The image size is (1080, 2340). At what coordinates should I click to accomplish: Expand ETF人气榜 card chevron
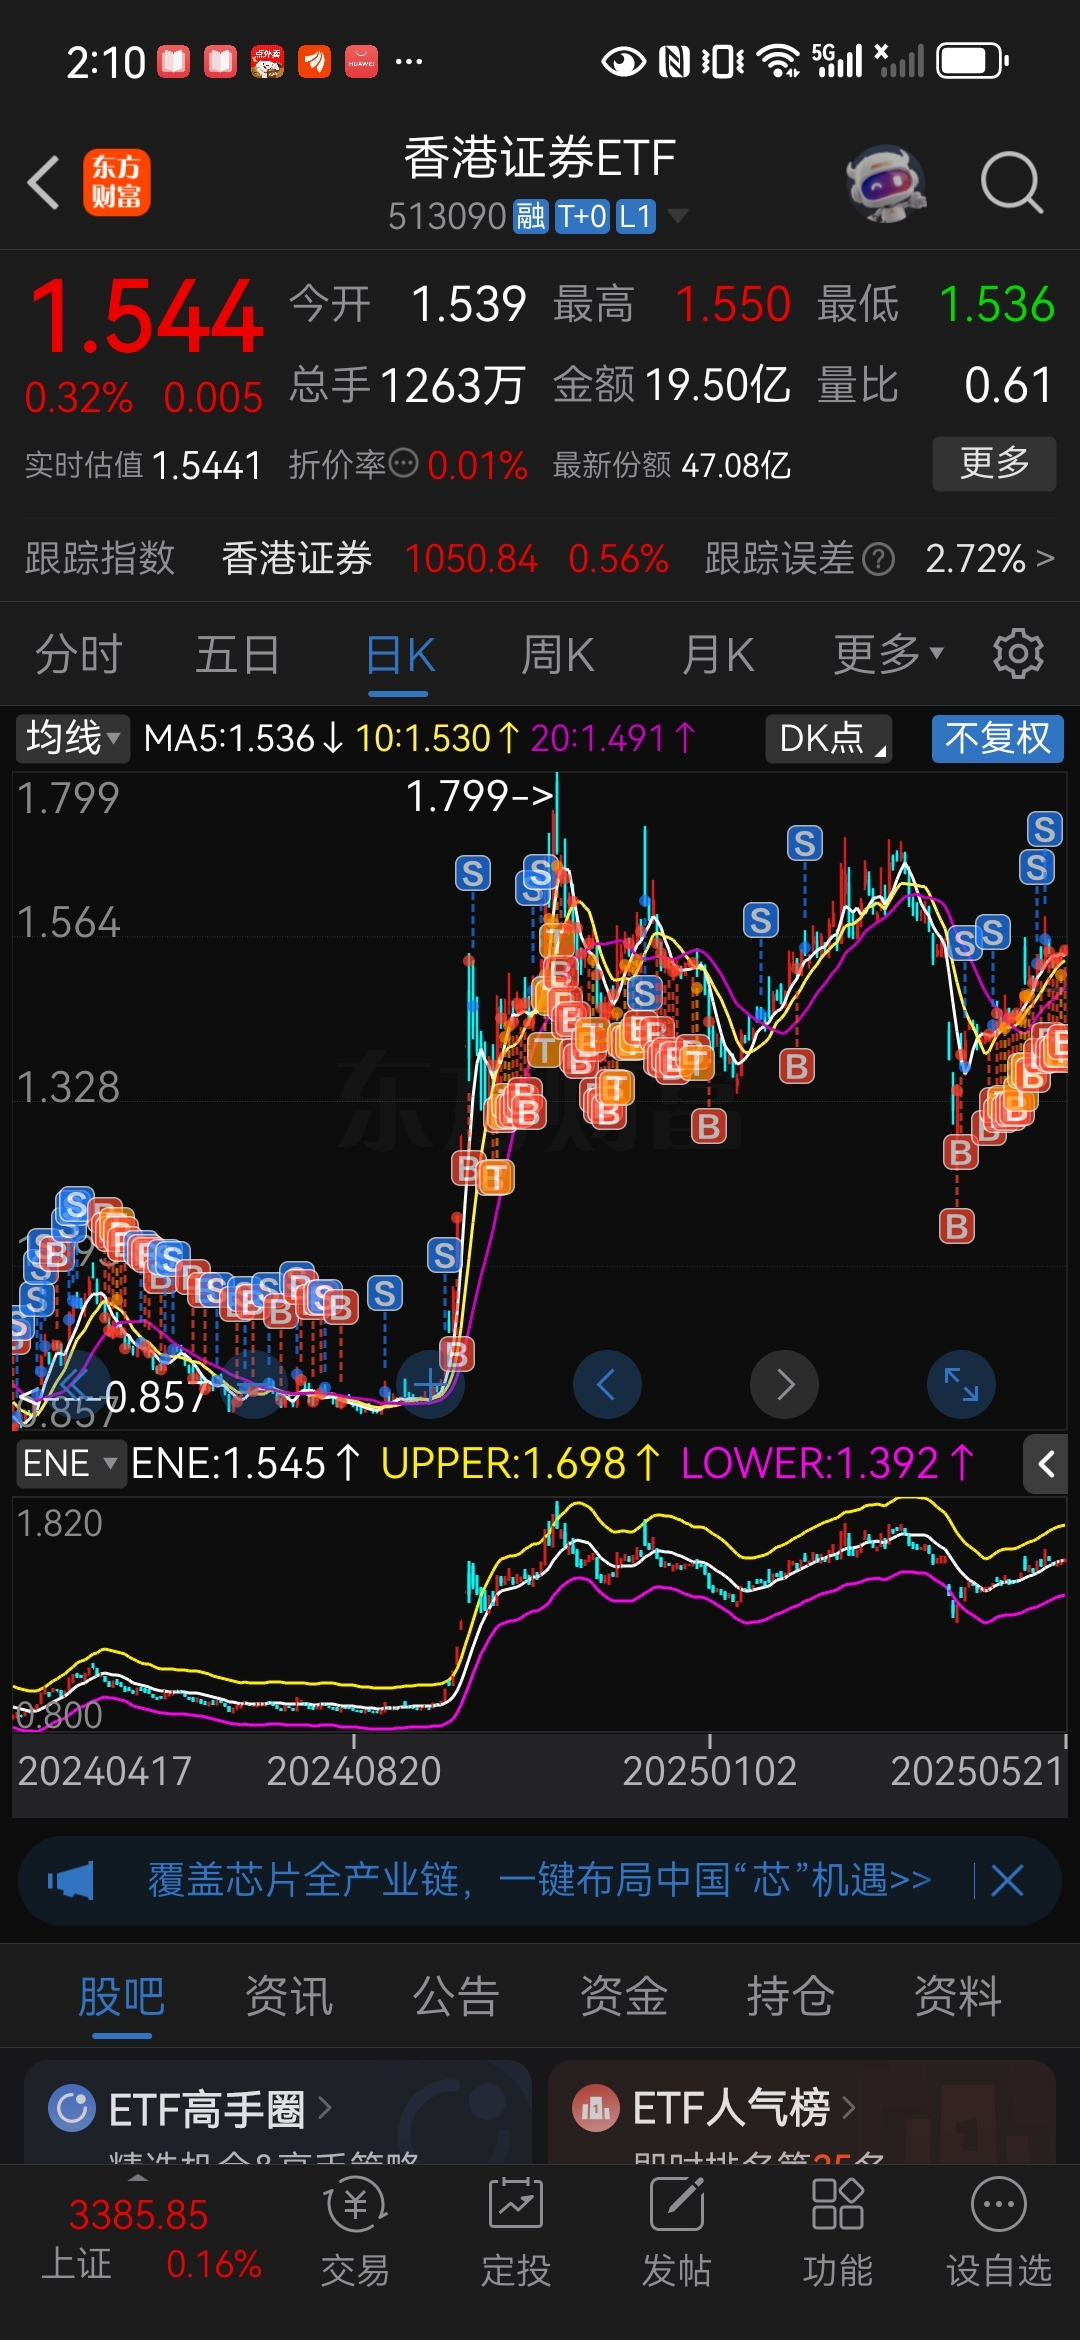pos(849,2108)
